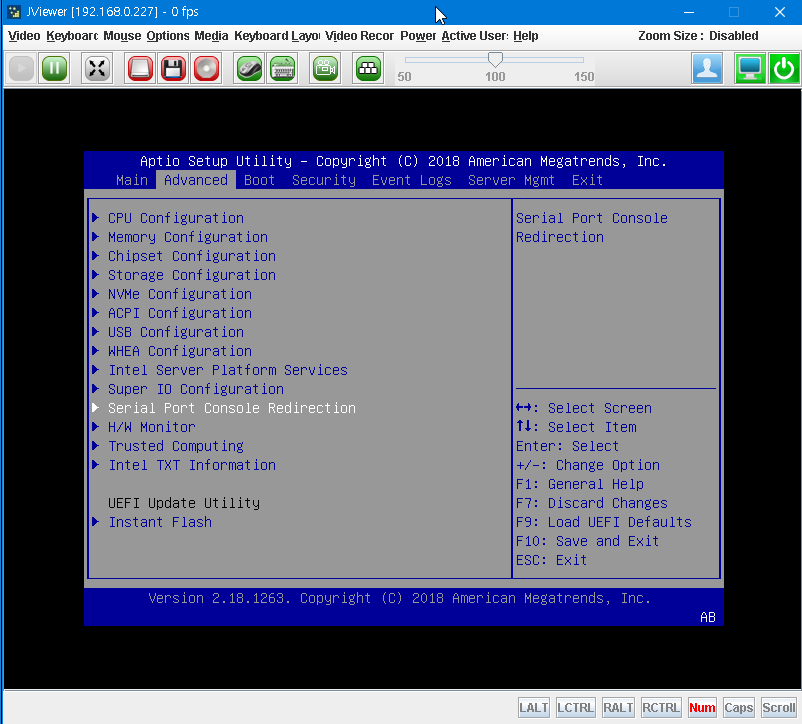This screenshot has height=724, width=802.
Task: Click the host monitor display icon
Action: 750,69
